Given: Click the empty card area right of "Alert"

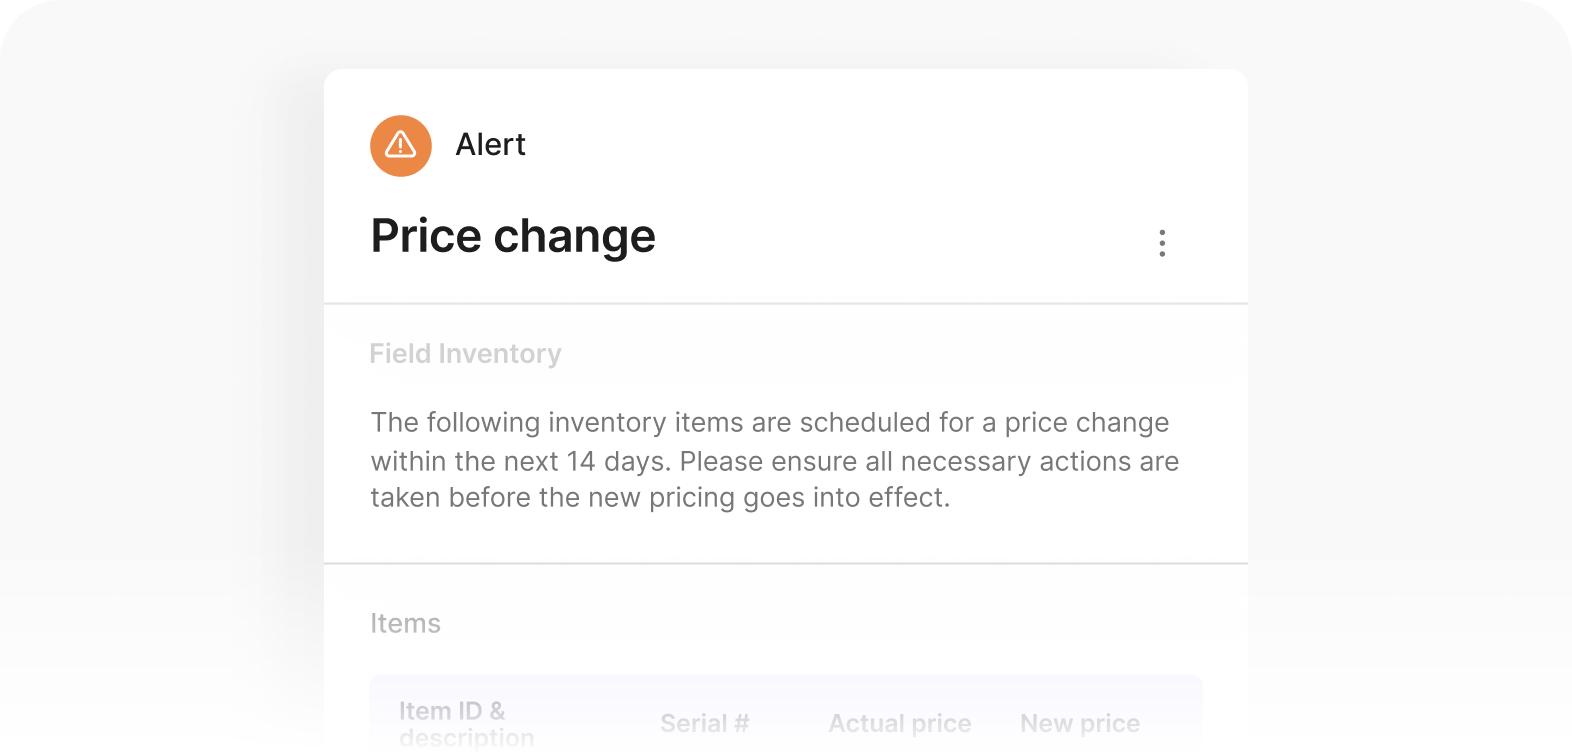Looking at the screenshot, I should (x=850, y=145).
